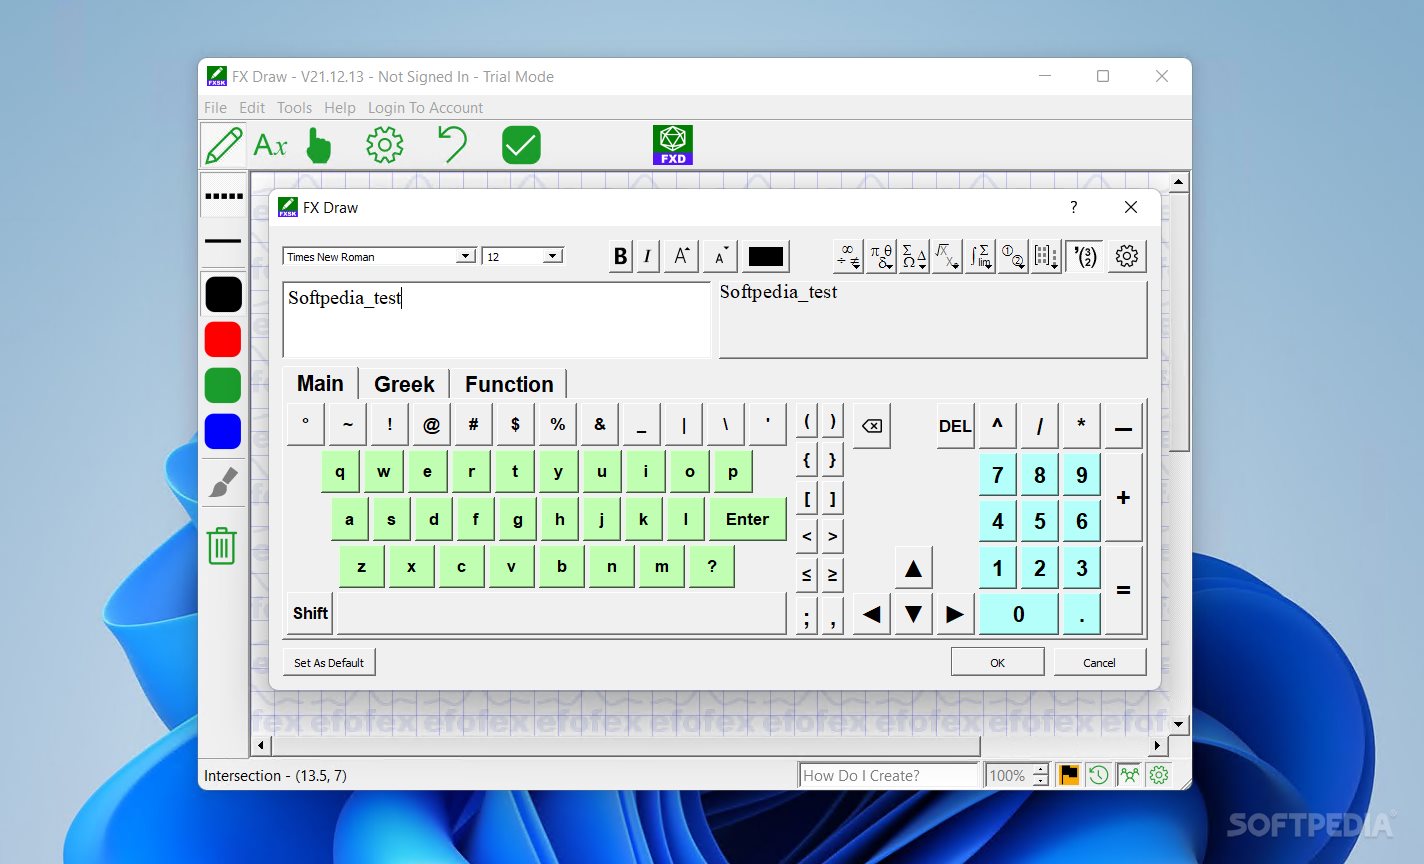Open the Help menu
The height and width of the screenshot is (864, 1424).
[x=340, y=107]
